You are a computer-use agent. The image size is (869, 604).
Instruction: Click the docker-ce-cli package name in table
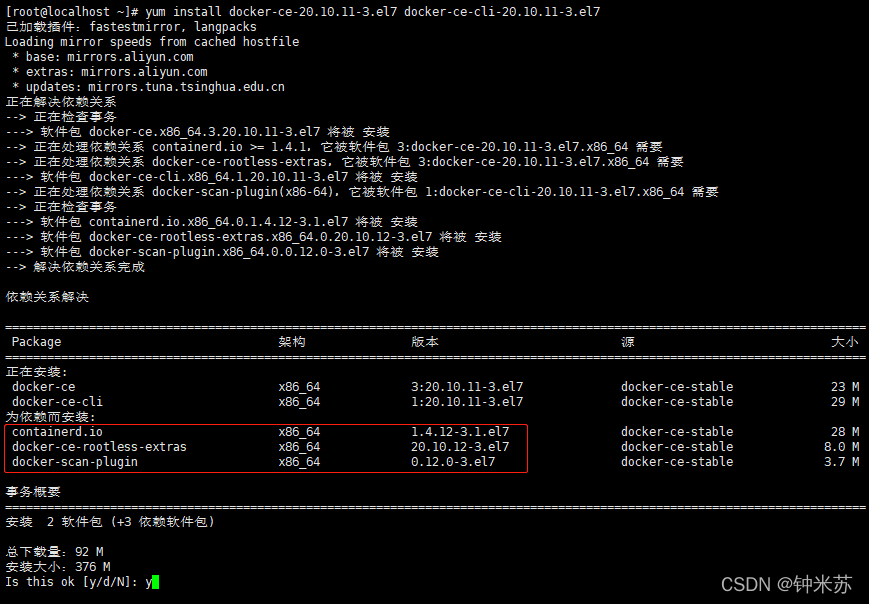tap(57, 402)
